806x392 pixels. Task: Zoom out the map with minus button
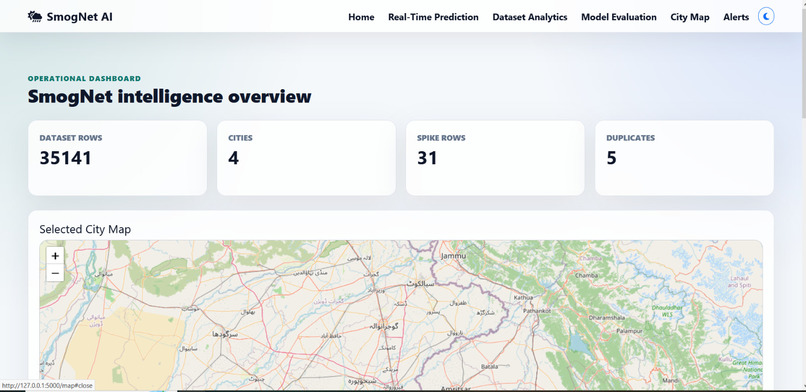(x=55, y=273)
